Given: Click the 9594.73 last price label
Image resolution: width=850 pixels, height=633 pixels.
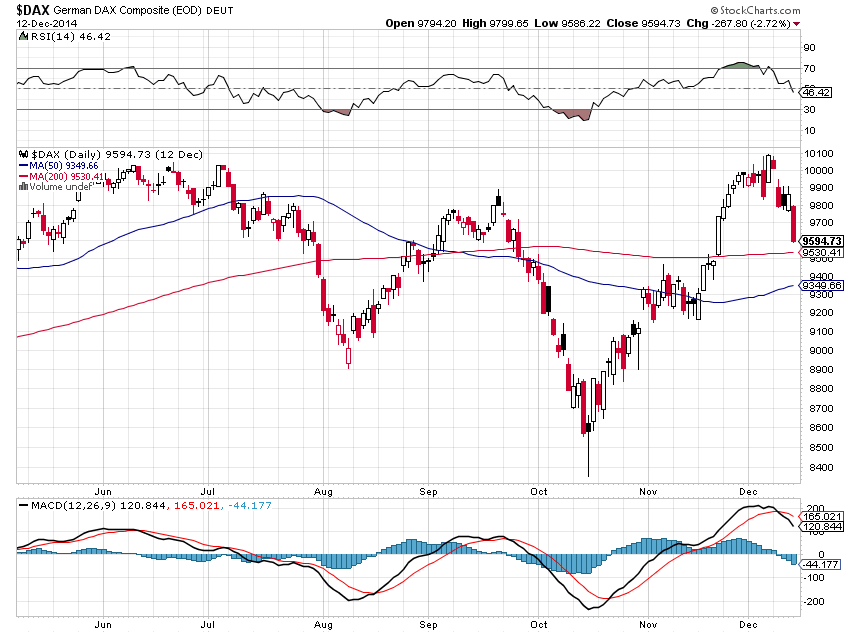Looking at the screenshot, I should (822, 241).
